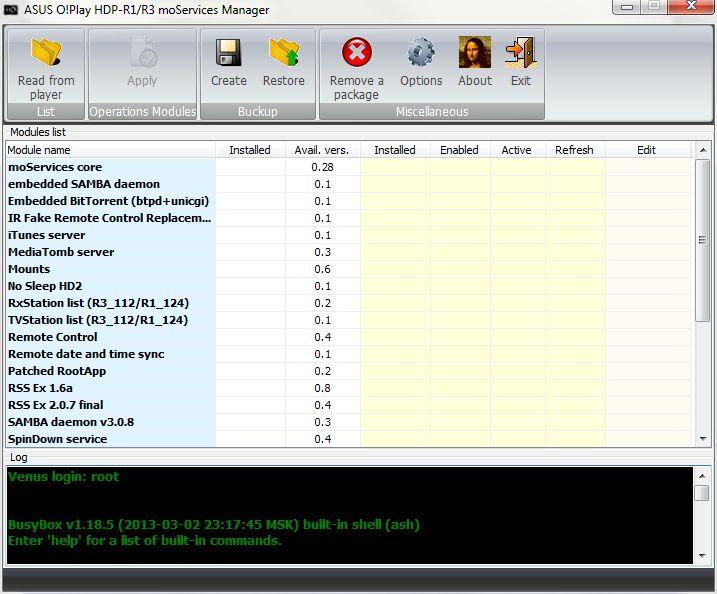Select iTunes server module
Viewport: 717px width, 594px height.
coord(348,235)
